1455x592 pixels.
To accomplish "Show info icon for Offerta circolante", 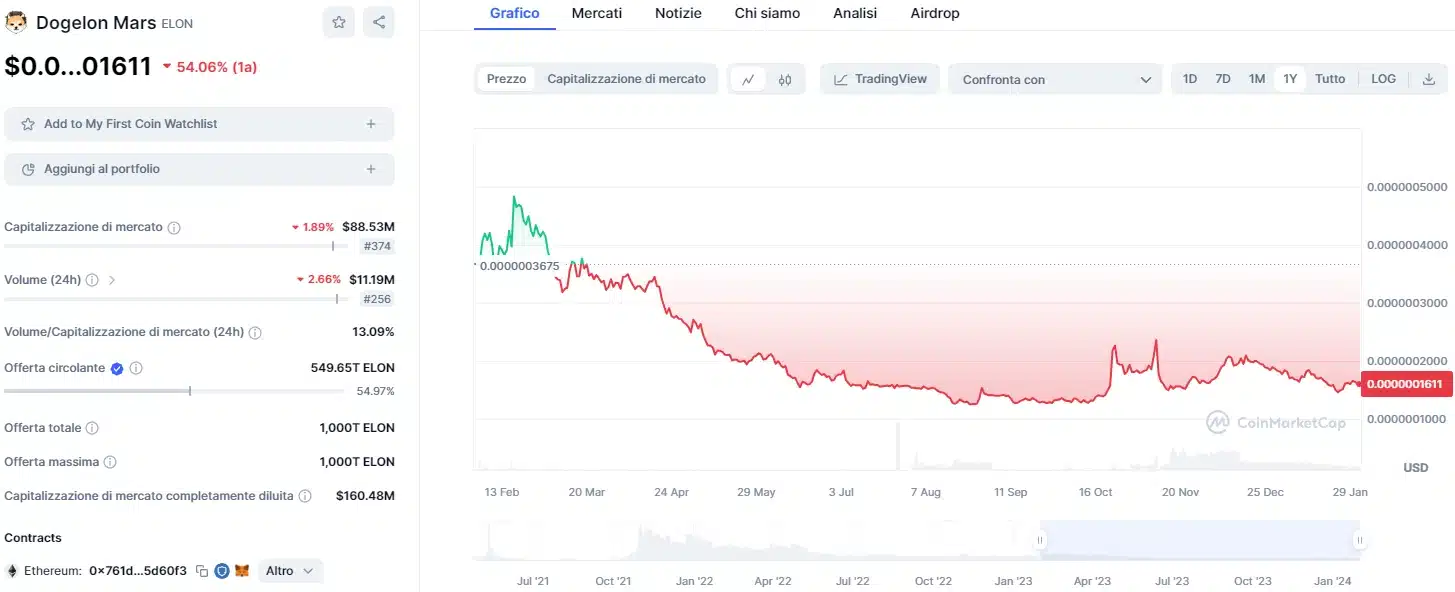I will tap(136, 368).
